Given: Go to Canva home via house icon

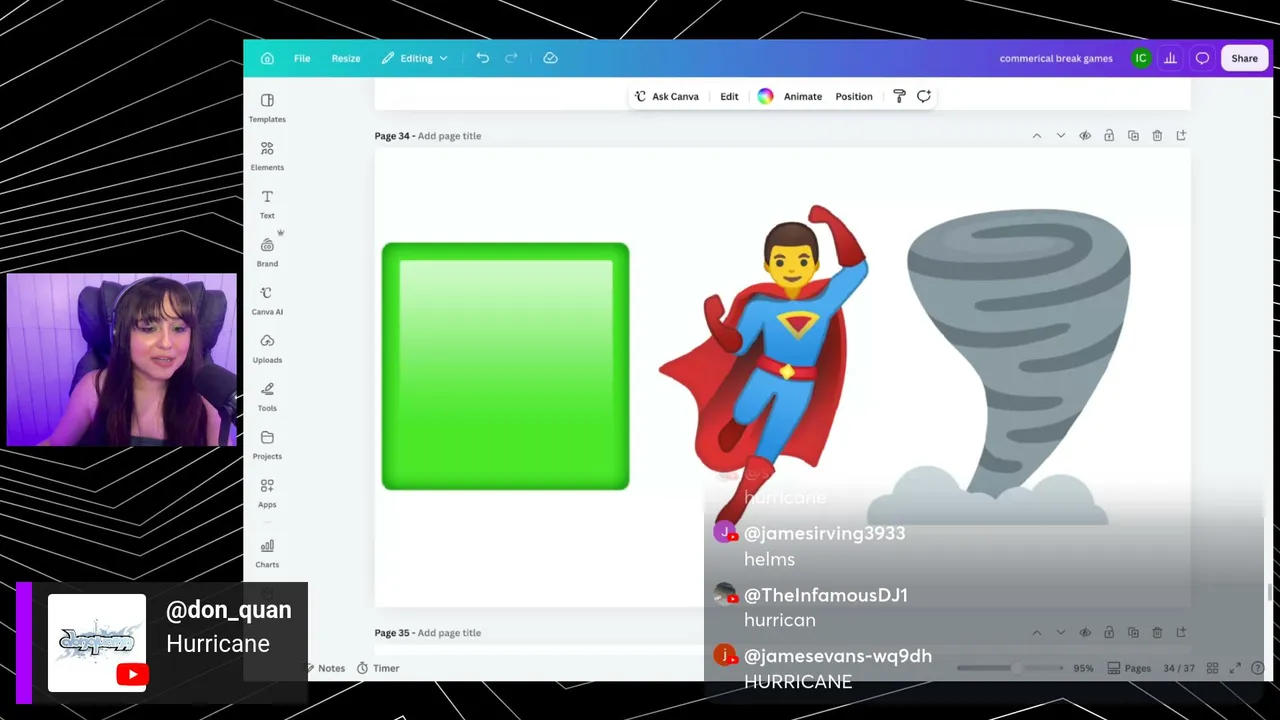Looking at the screenshot, I should coord(267,58).
